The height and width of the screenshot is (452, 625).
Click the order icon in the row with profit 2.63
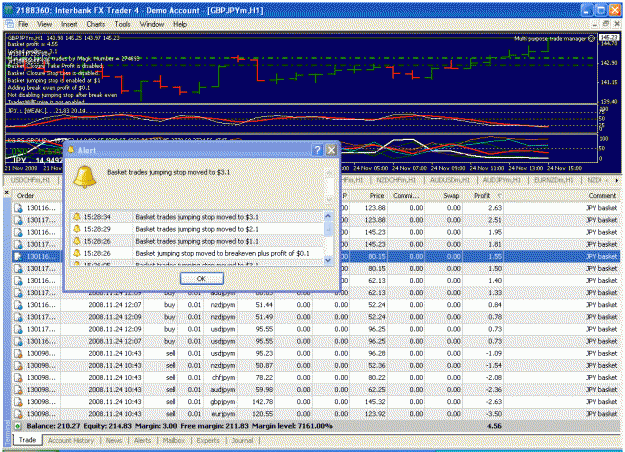pos(18,208)
